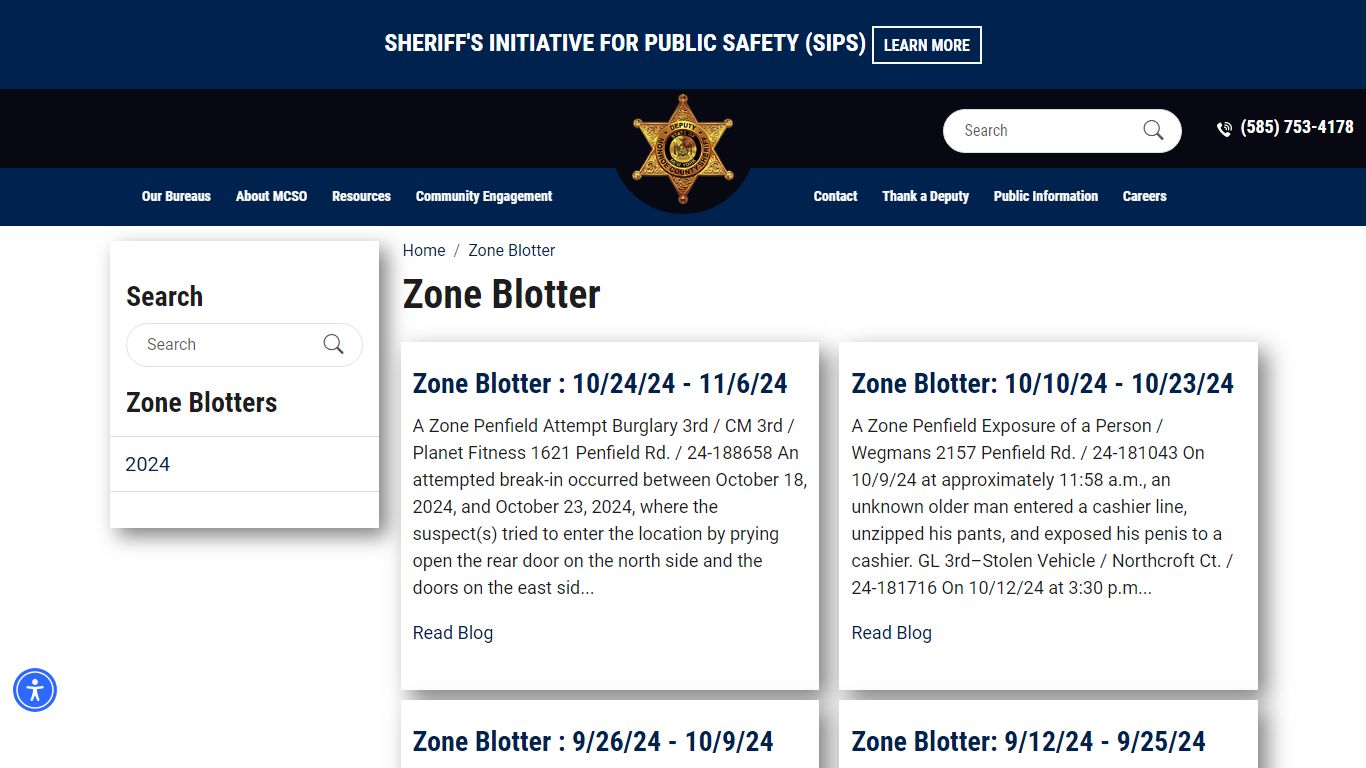Screen dimensions: 1366x768
Task: Click the LEARN MORE button
Action: coord(927,45)
